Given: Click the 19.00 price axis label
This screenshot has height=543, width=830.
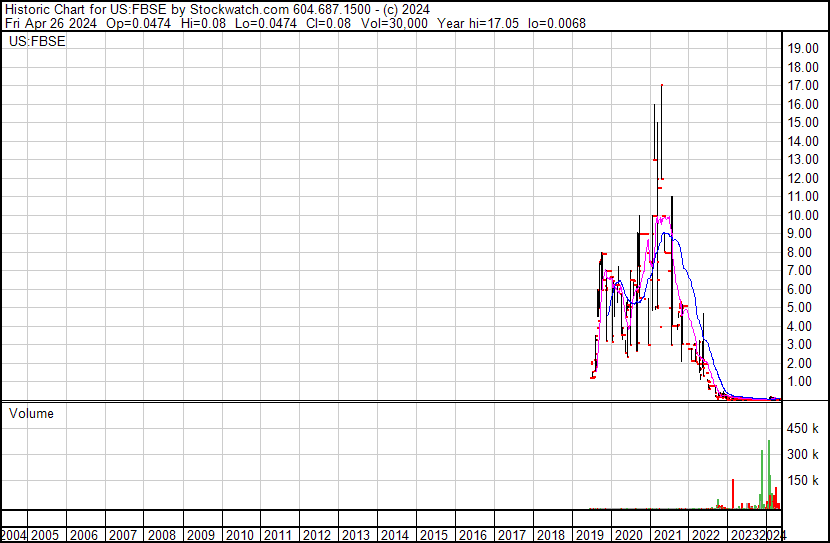Looking at the screenshot, I should [x=803, y=48].
